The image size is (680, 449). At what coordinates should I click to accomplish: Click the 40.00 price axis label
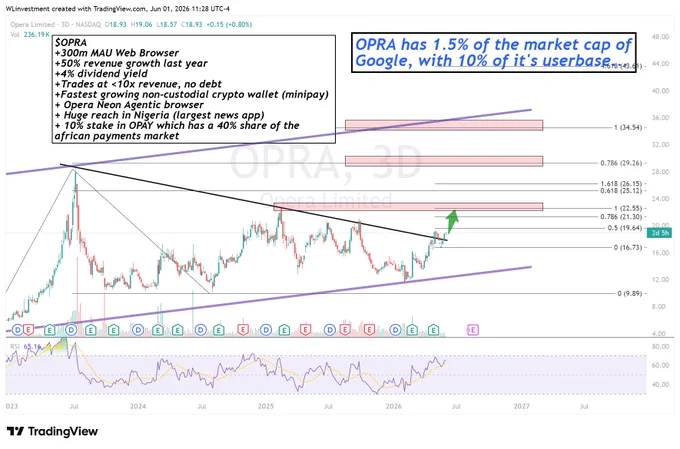click(660, 91)
